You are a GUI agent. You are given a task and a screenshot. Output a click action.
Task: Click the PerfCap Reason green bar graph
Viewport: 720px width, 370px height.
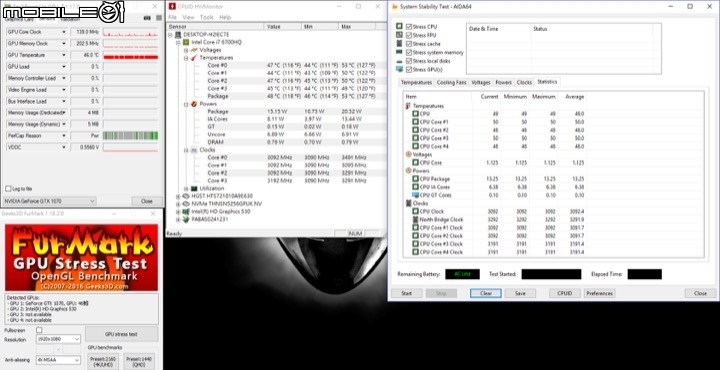tap(130, 136)
